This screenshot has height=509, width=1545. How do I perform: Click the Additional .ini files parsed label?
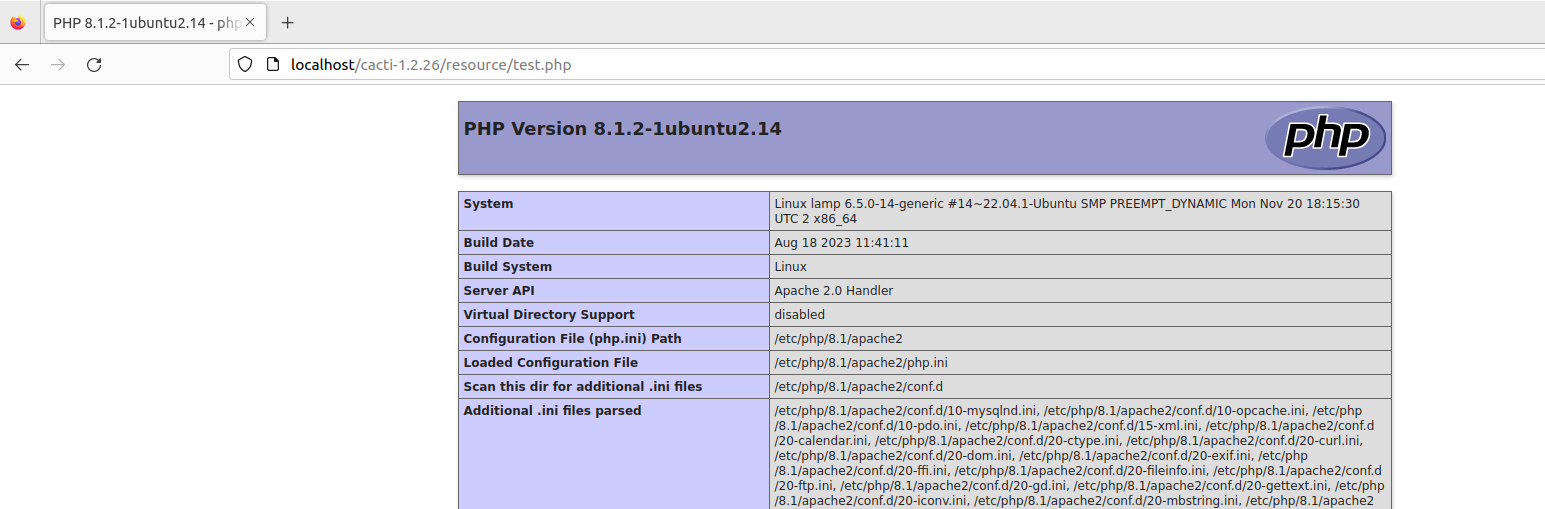tap(553, 411)
